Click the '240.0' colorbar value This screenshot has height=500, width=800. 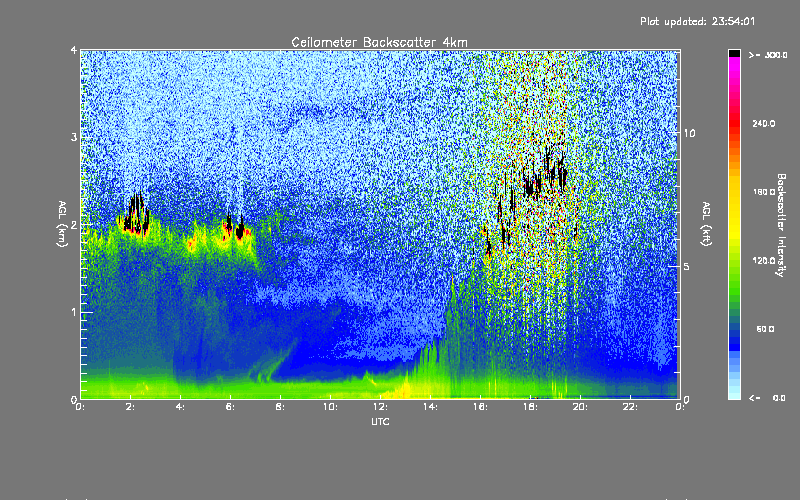click(x=764, y=123)
